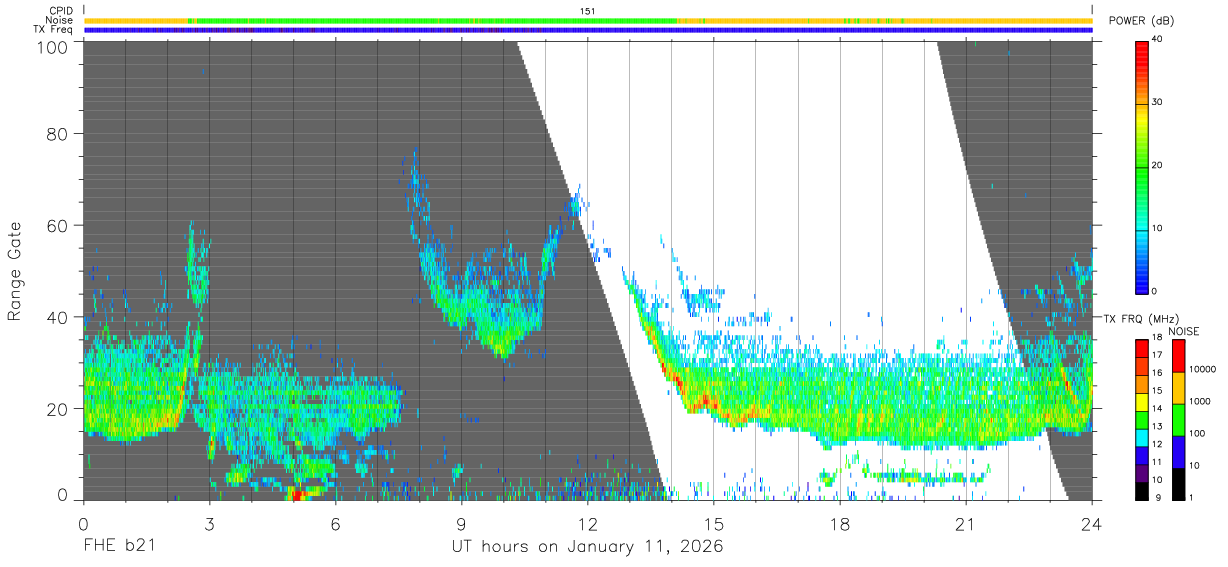Click the TX Freq row label
Screen dimensions: 1228x567
click(x=53, y=29)
